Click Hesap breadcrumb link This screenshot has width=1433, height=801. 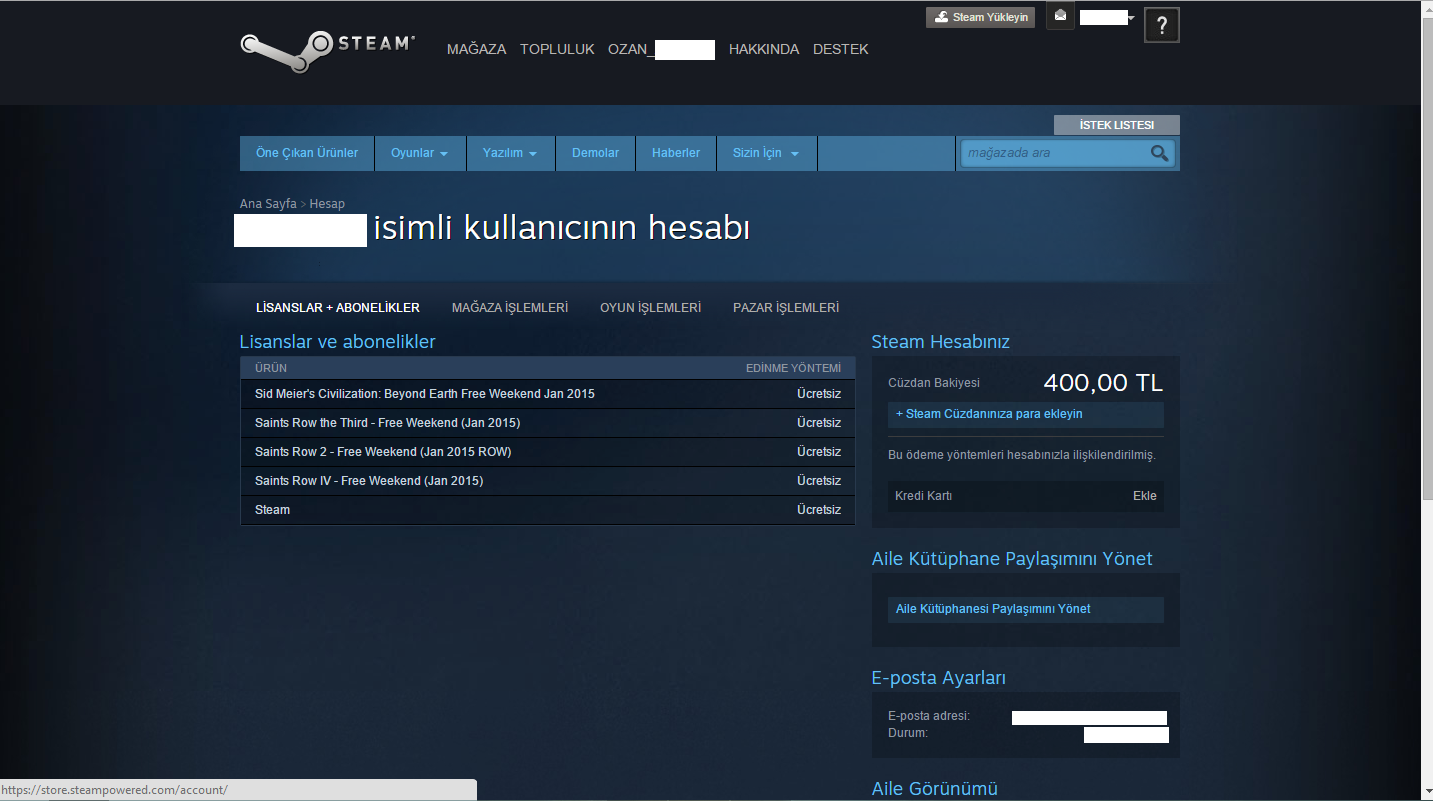click(x=327, y=204)
